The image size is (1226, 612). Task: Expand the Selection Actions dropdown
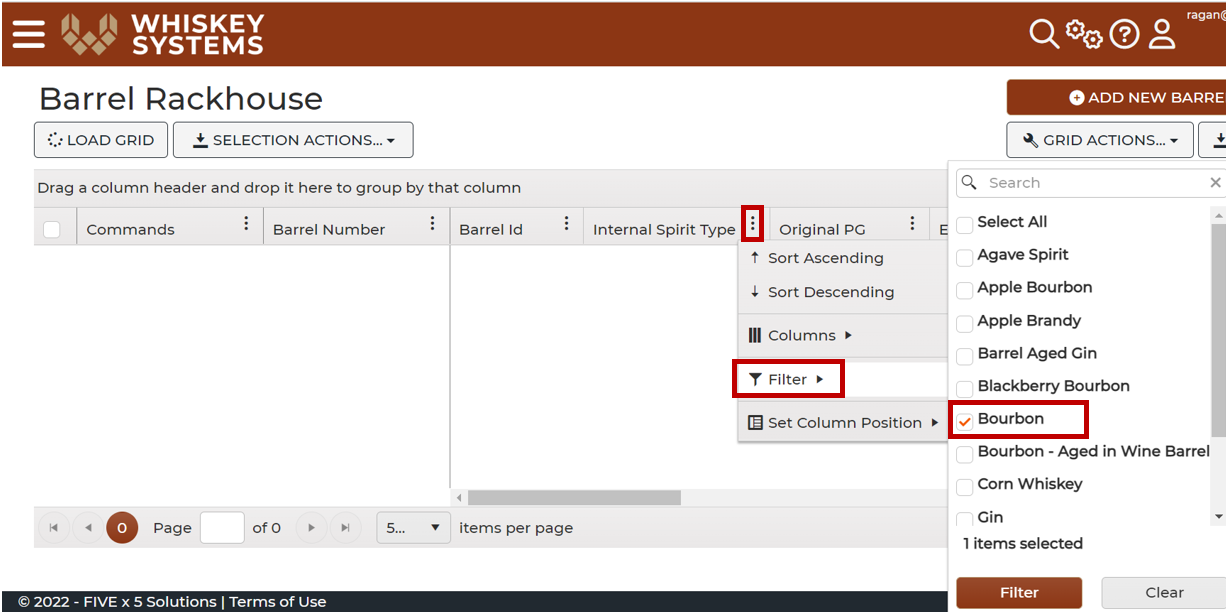tap(293, 140)
